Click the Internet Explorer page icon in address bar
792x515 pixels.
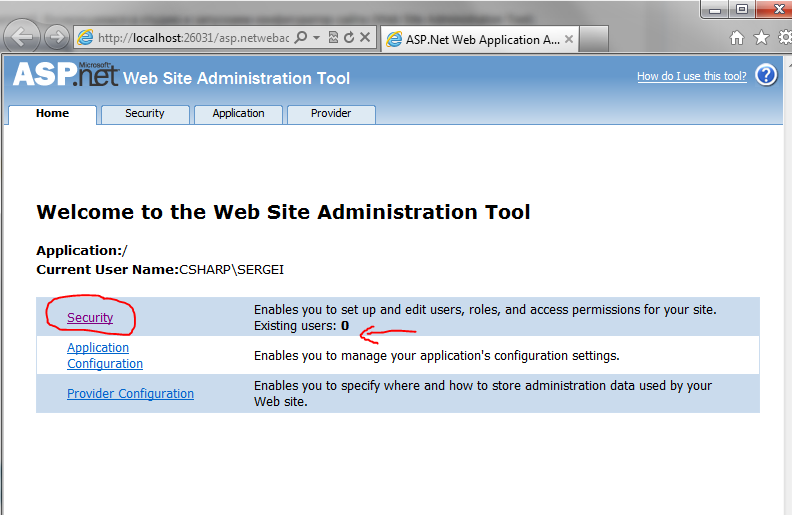pyautogui.click(x=85, y=37)
